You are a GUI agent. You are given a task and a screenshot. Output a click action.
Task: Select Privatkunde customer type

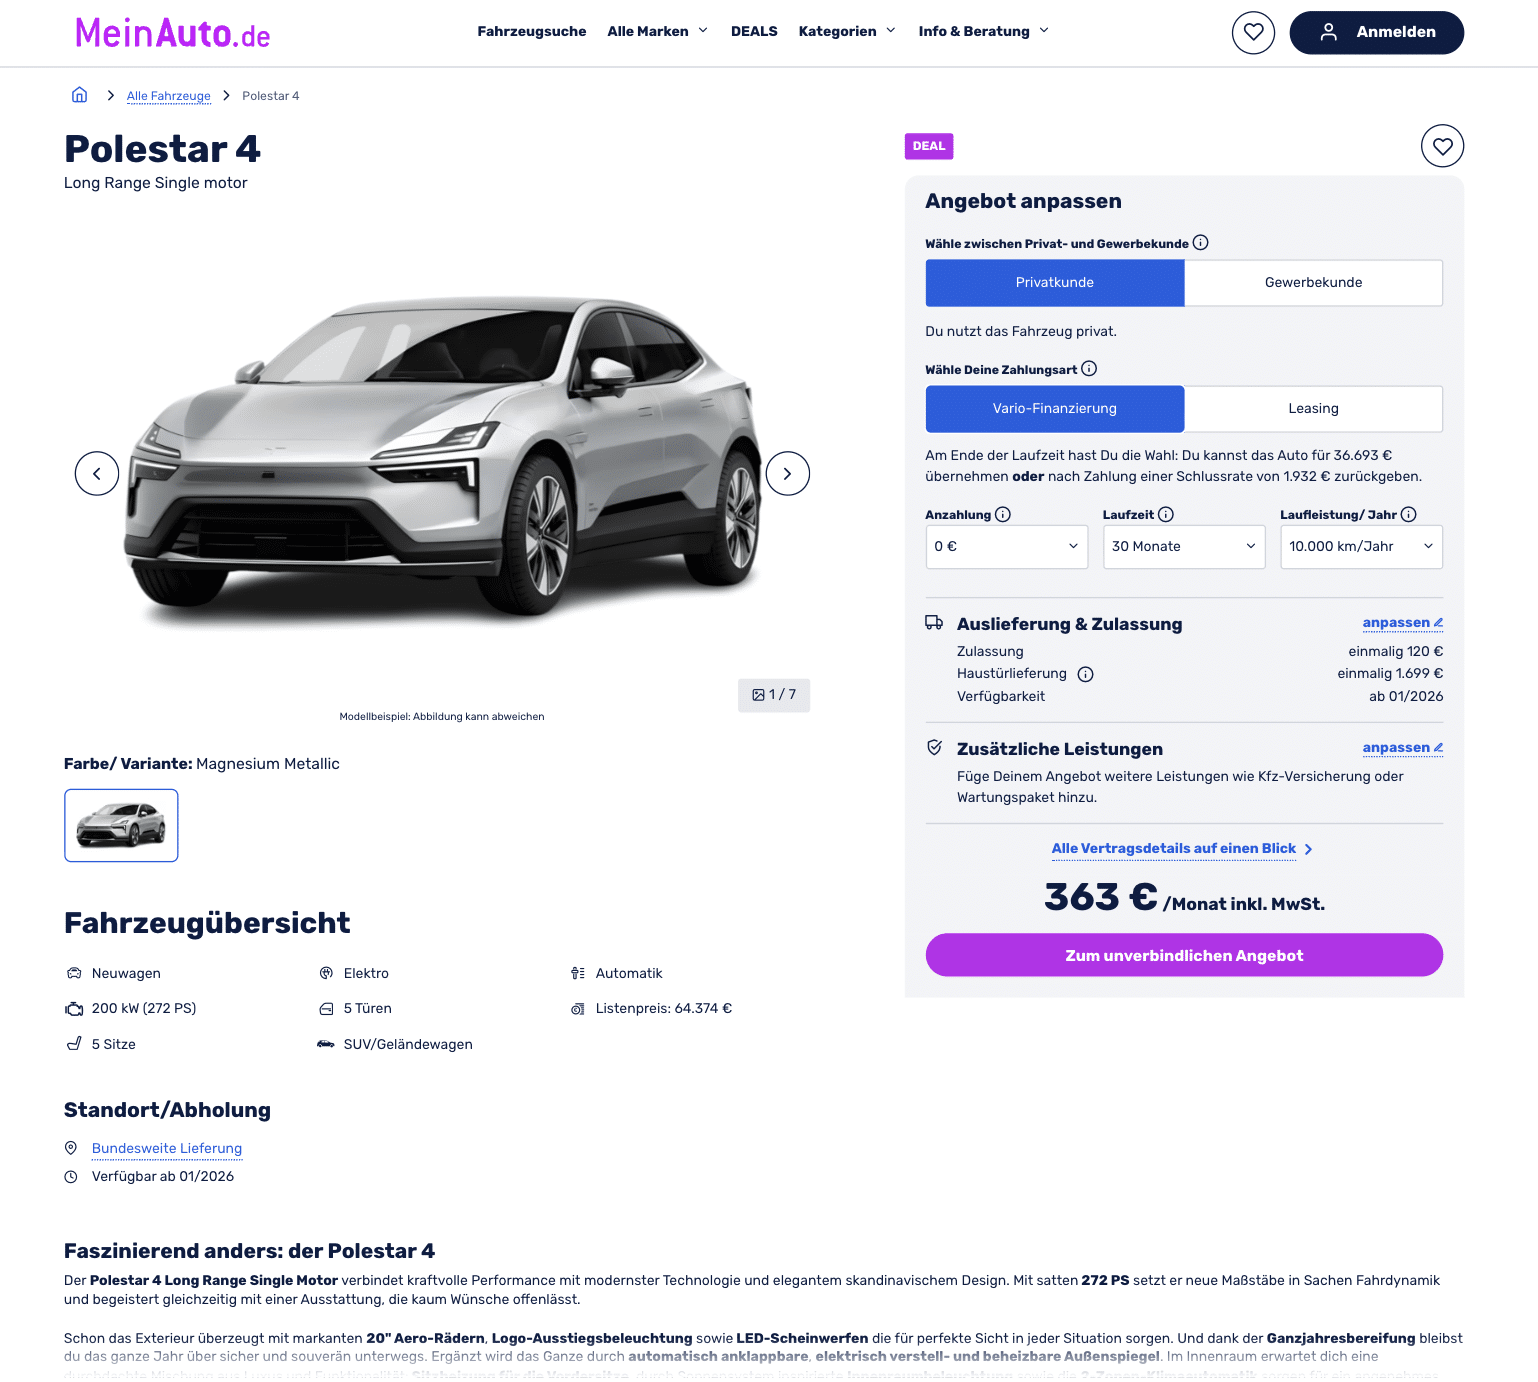1055,283
